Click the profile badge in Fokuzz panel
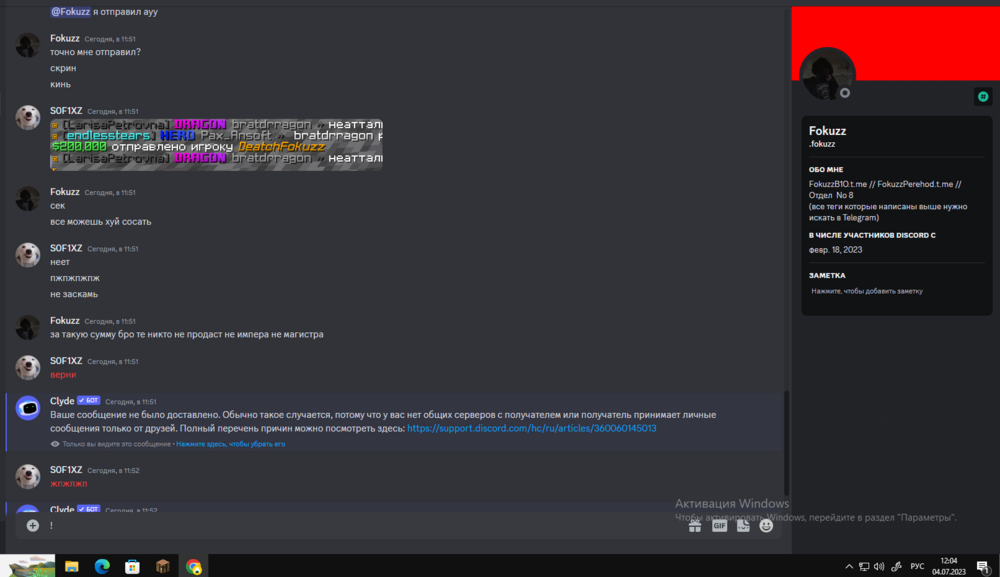The height and width of the screenshot is (577, 1000). pyautogui.click(x=983, y=97)
